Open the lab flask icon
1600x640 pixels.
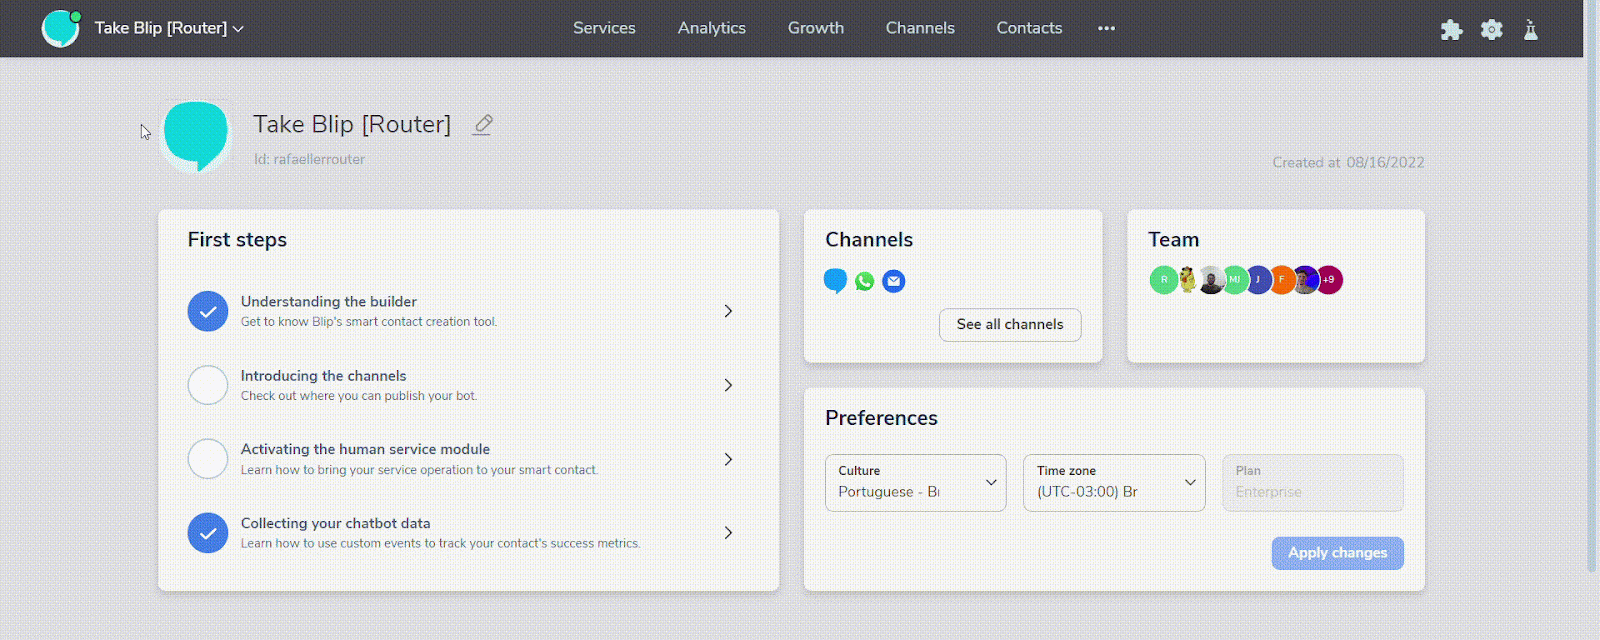1531,29
